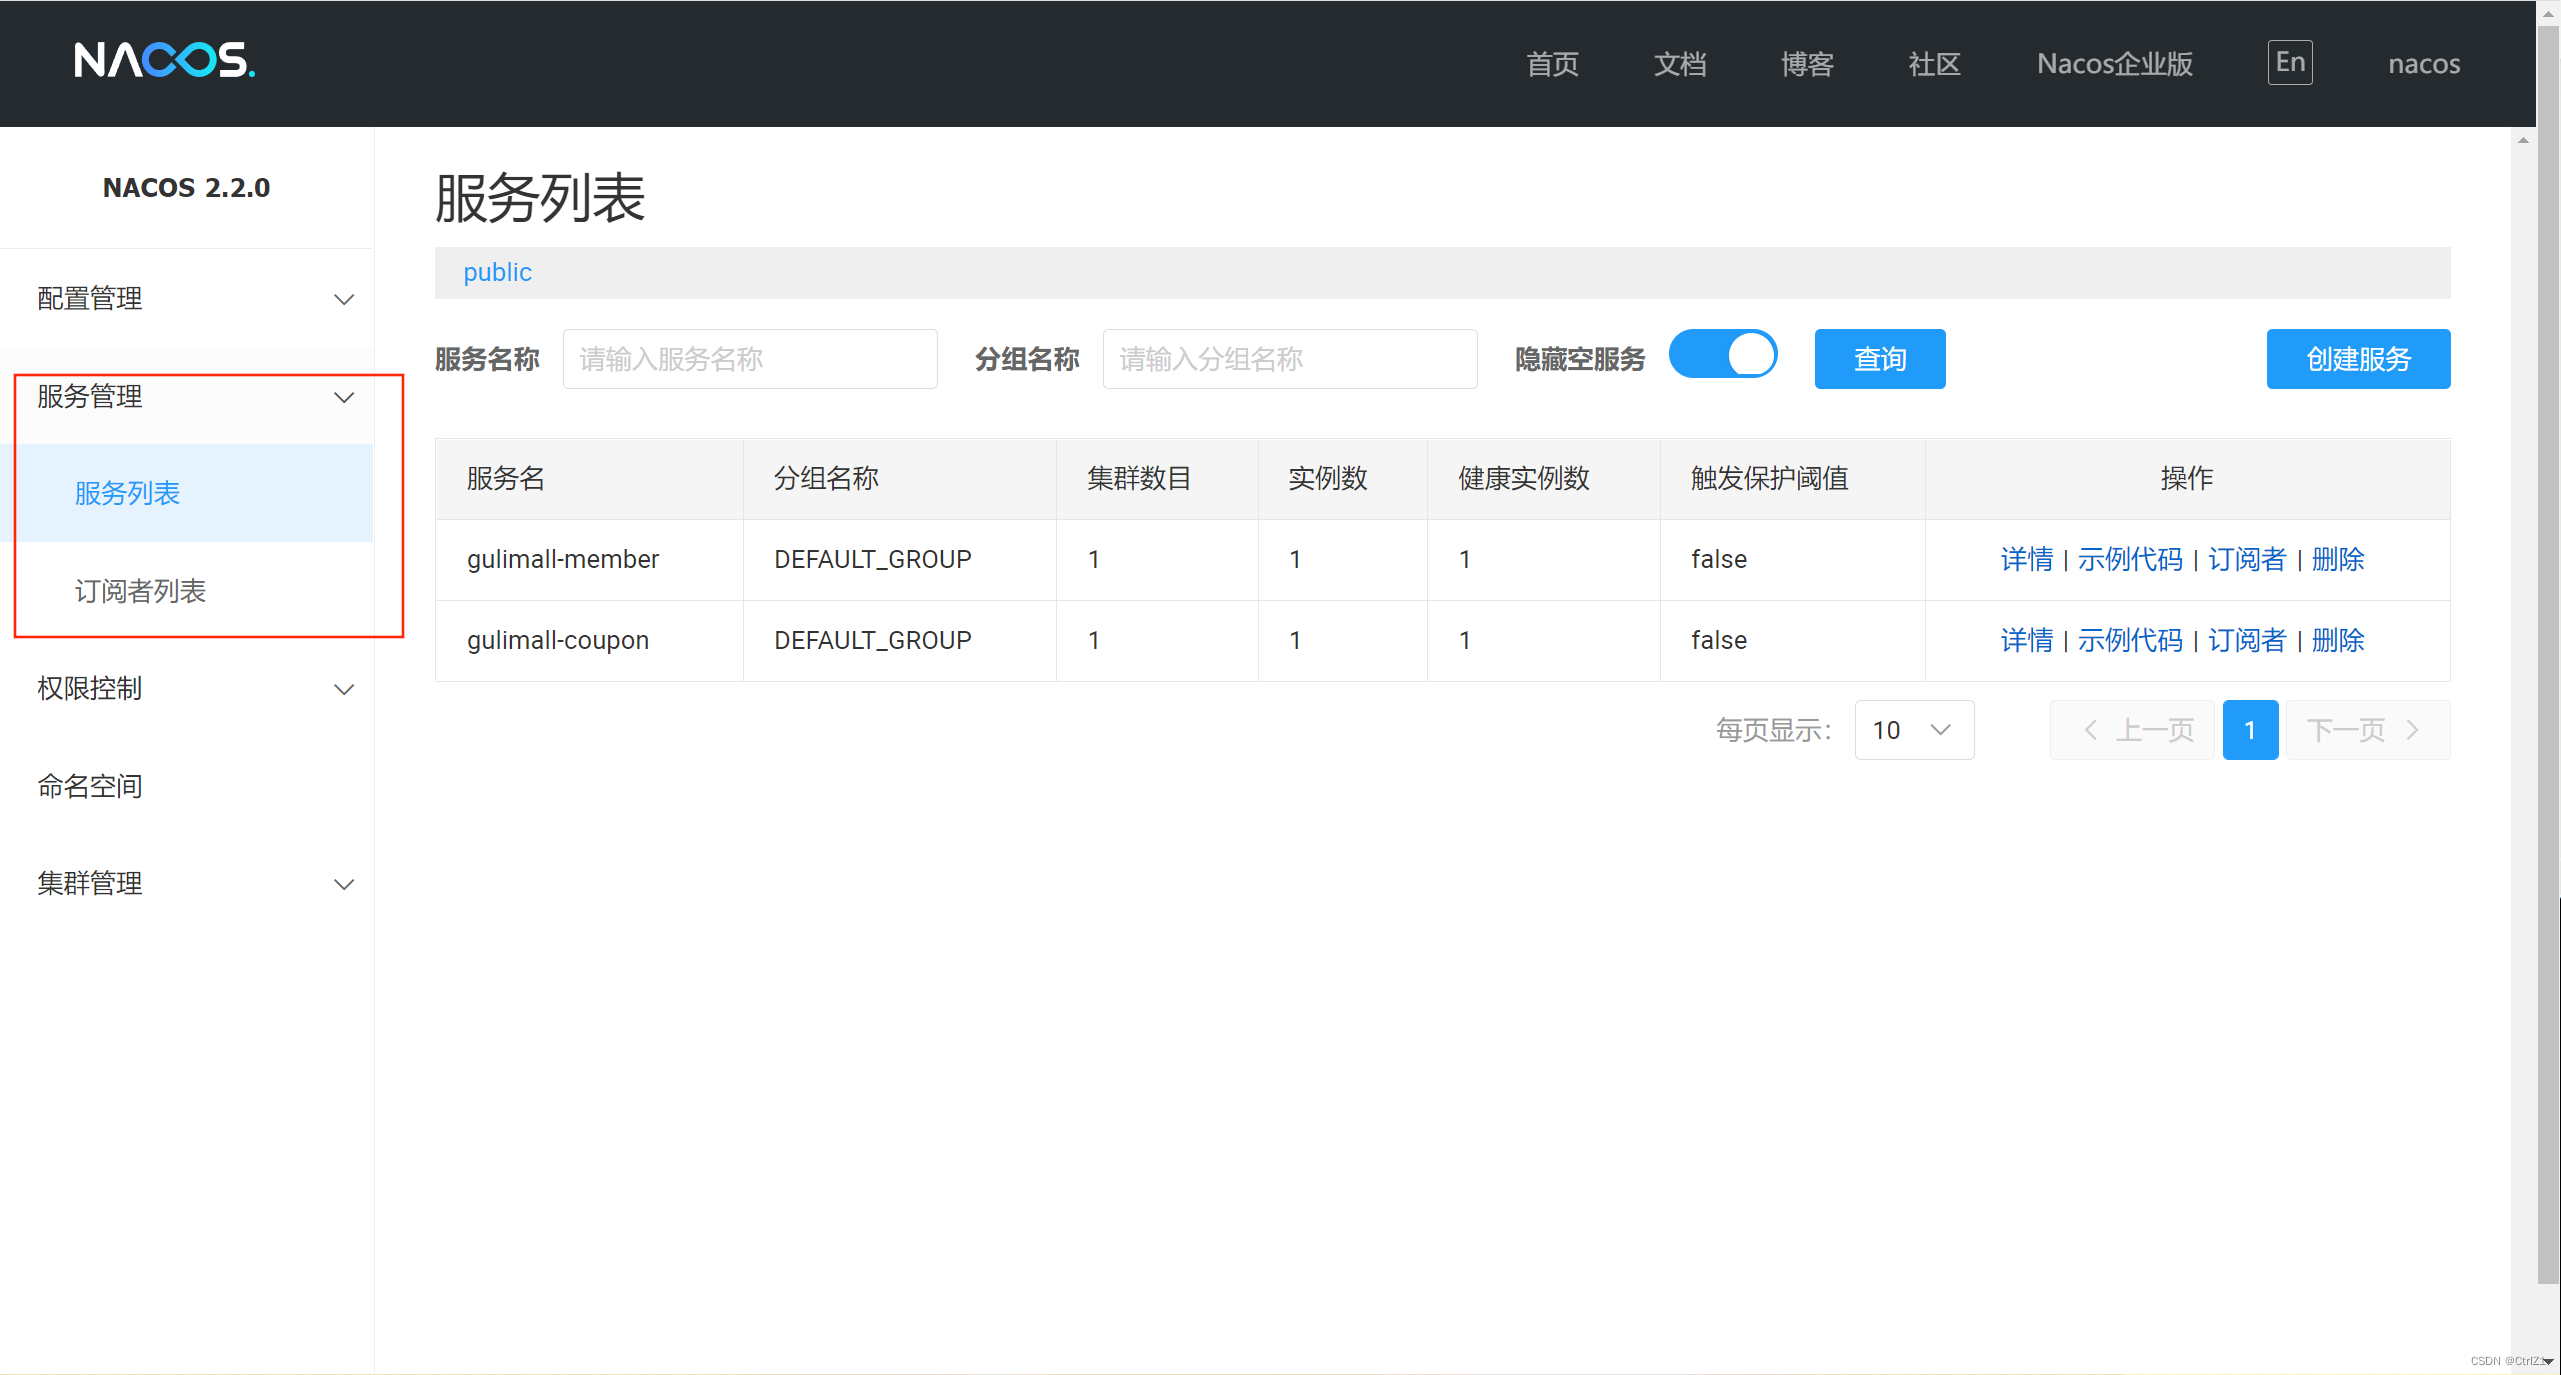Expand the 权限控制 menu chevron
The image size is (2561, 1375).
344,690
